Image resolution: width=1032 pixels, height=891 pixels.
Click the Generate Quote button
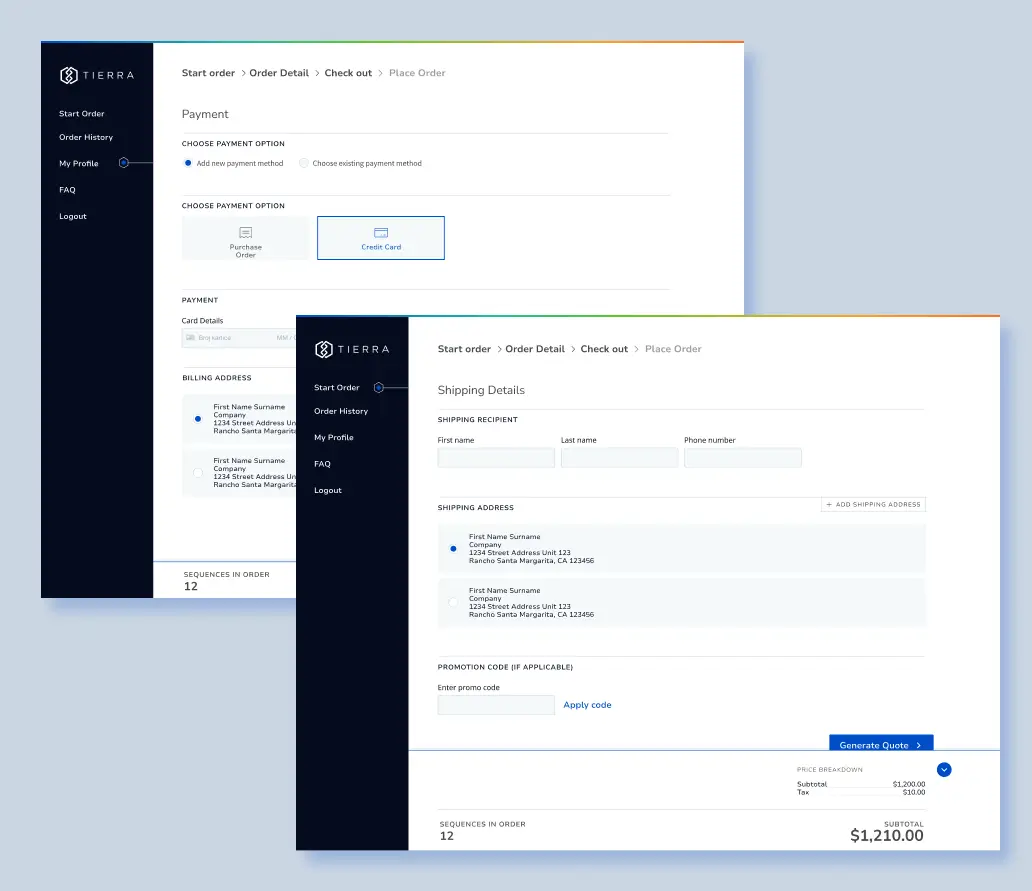pos(881,743)
